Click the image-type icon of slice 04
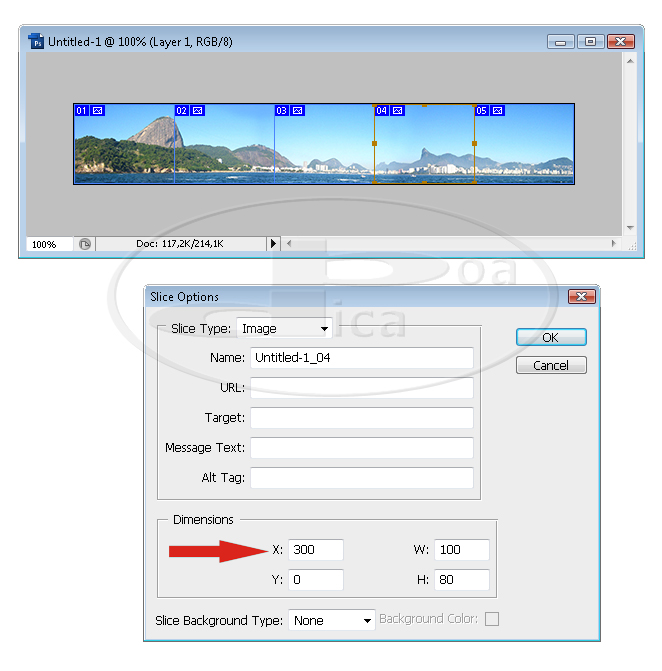This screenshot has height=671, width=662. pos(398,111)
